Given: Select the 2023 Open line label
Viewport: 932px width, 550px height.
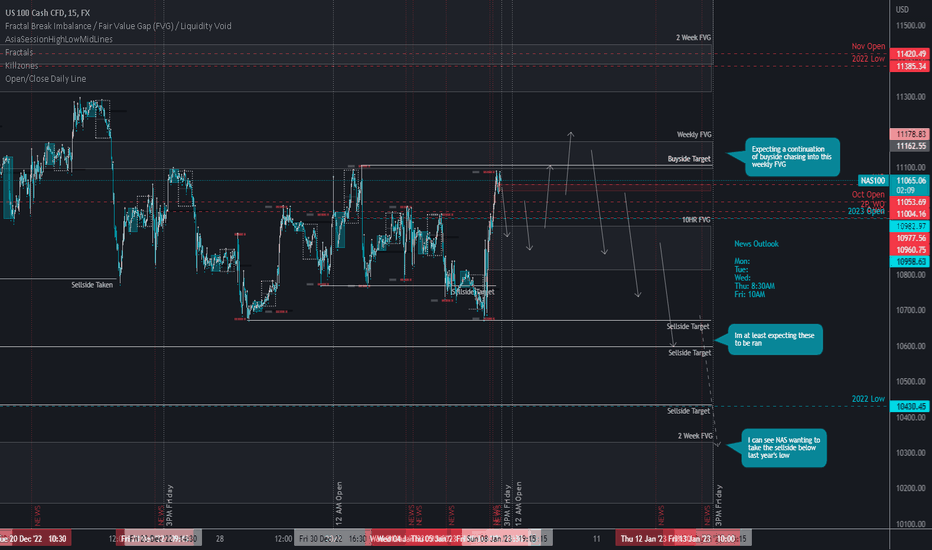Looking at the screenshot, I should (x=866, y=211).
